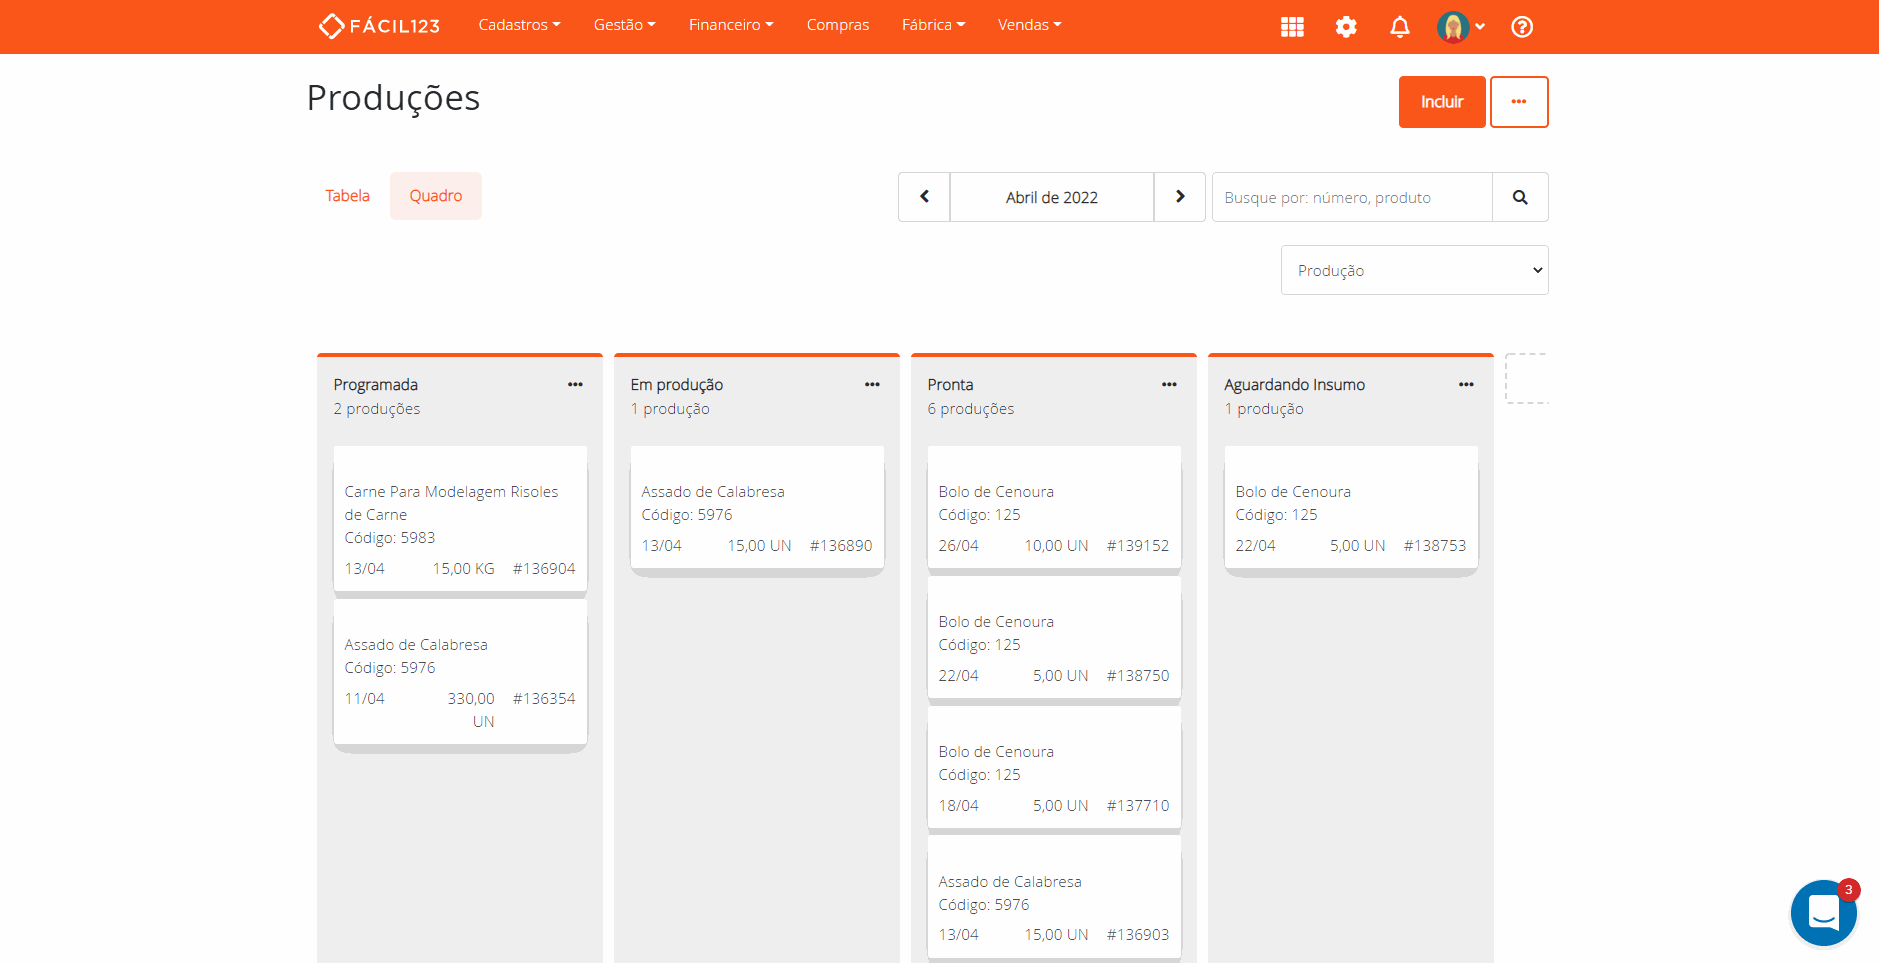The image size is (1881, 963).
Task: Open the chat support bubble
Action: [1823, 912]
